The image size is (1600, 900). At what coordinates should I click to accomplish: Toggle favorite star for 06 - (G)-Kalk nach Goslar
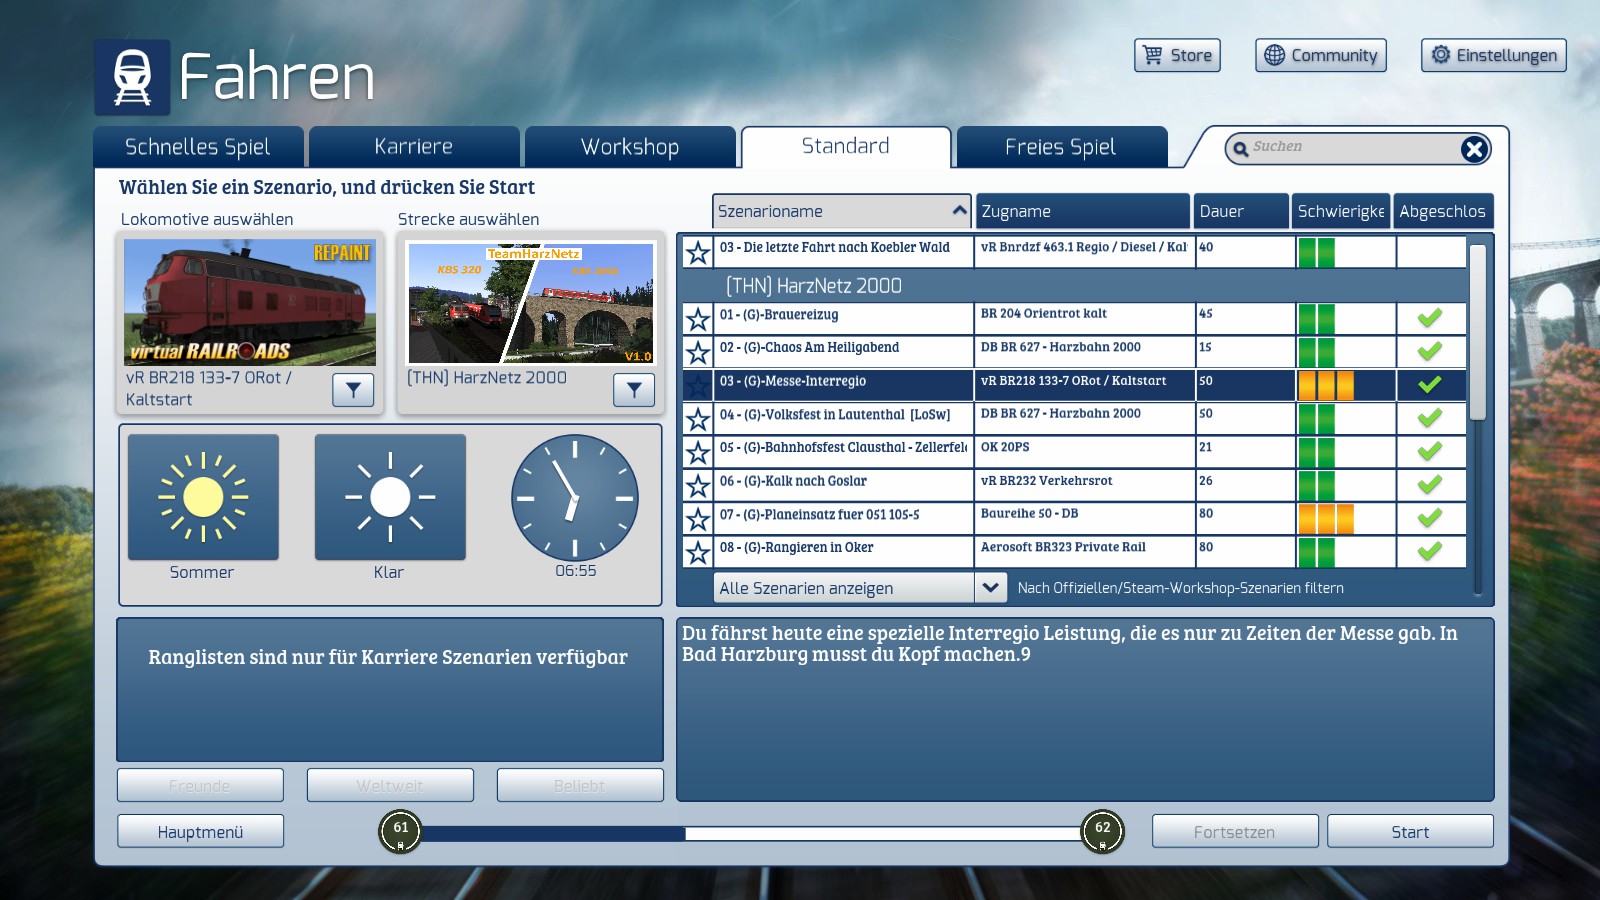pos(698,486)
